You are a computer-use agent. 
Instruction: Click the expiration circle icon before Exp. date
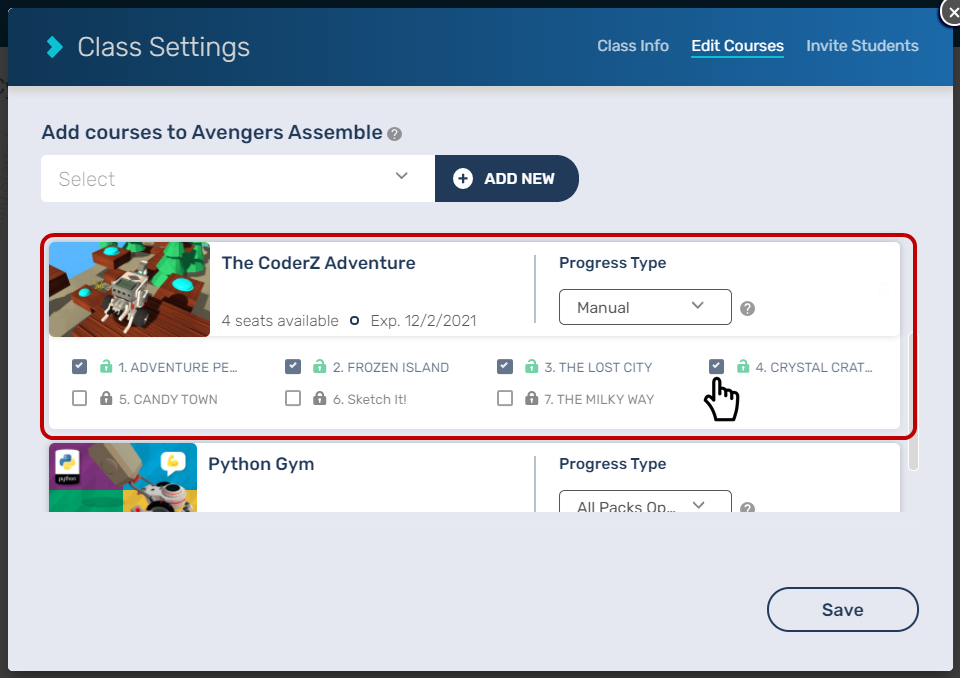coord(354,320)
